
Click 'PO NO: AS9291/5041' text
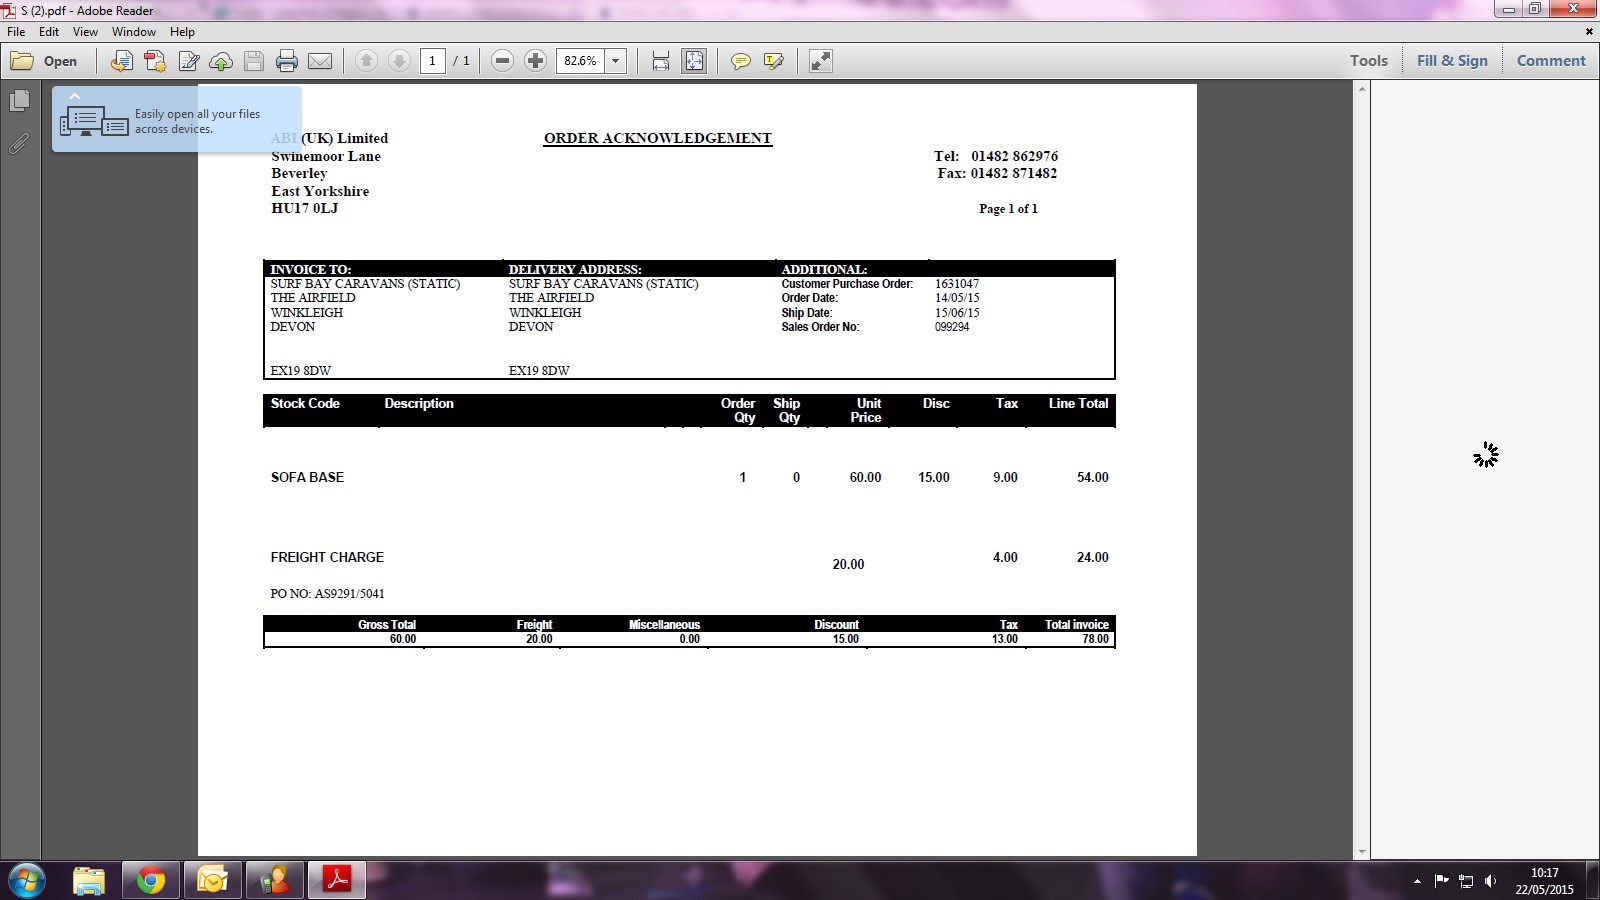[327, 593]
